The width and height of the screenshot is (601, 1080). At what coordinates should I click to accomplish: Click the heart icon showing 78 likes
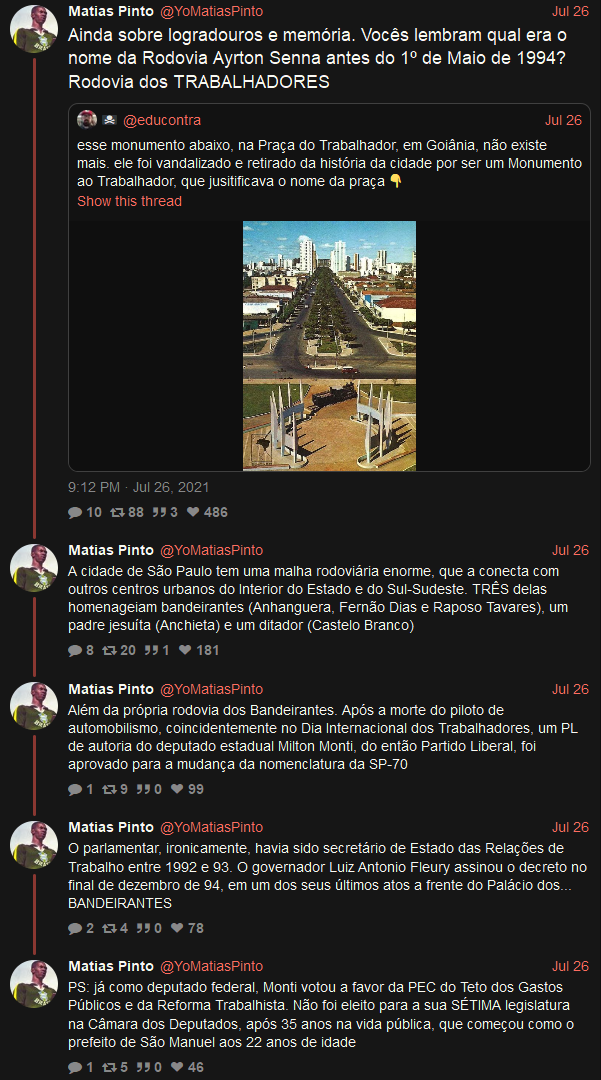(178, 928)
